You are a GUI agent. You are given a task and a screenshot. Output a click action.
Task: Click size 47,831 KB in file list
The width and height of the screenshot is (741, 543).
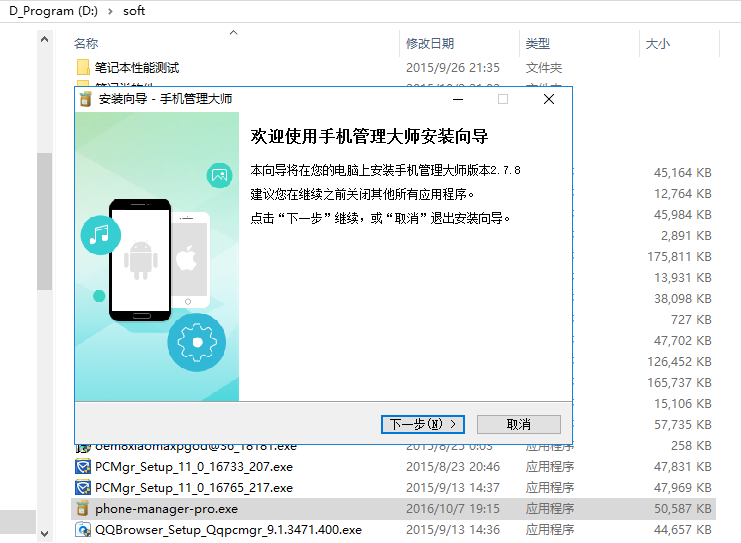683,466
